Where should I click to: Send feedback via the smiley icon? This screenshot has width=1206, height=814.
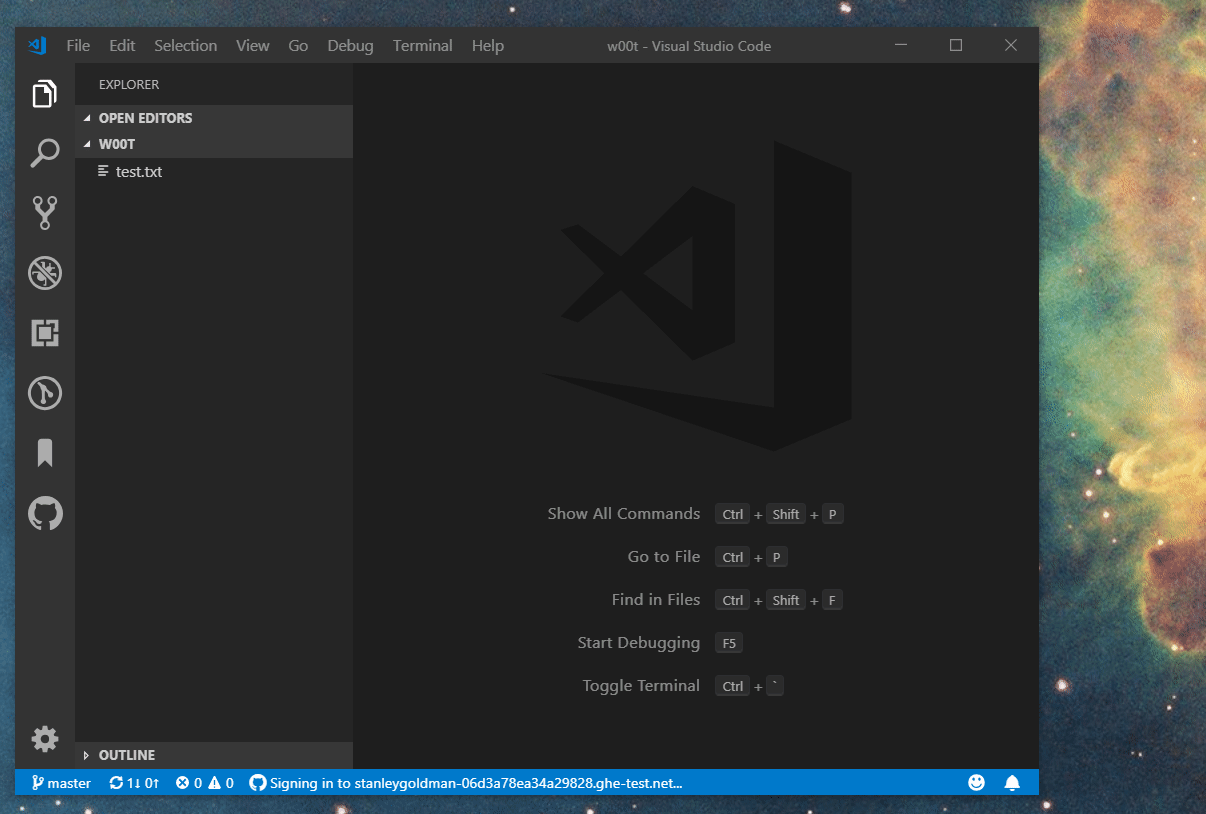coord(976,782)
